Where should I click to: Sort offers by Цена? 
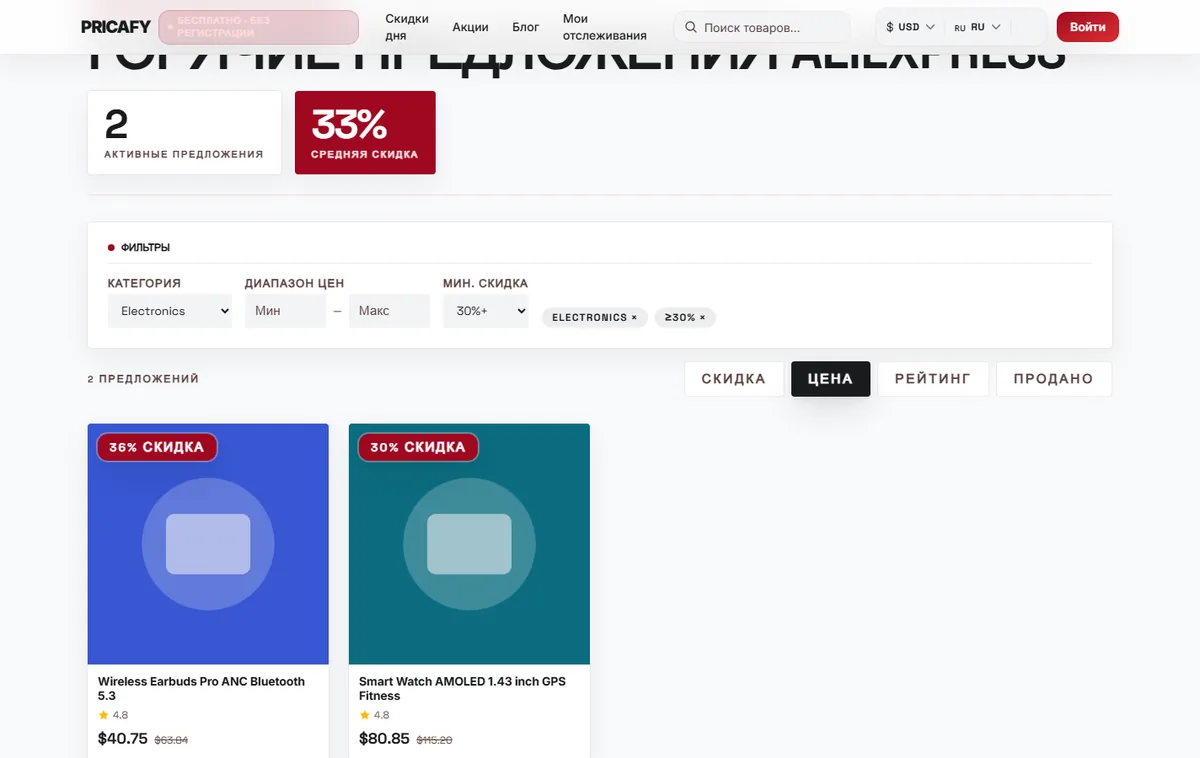[x=830, y=379]
